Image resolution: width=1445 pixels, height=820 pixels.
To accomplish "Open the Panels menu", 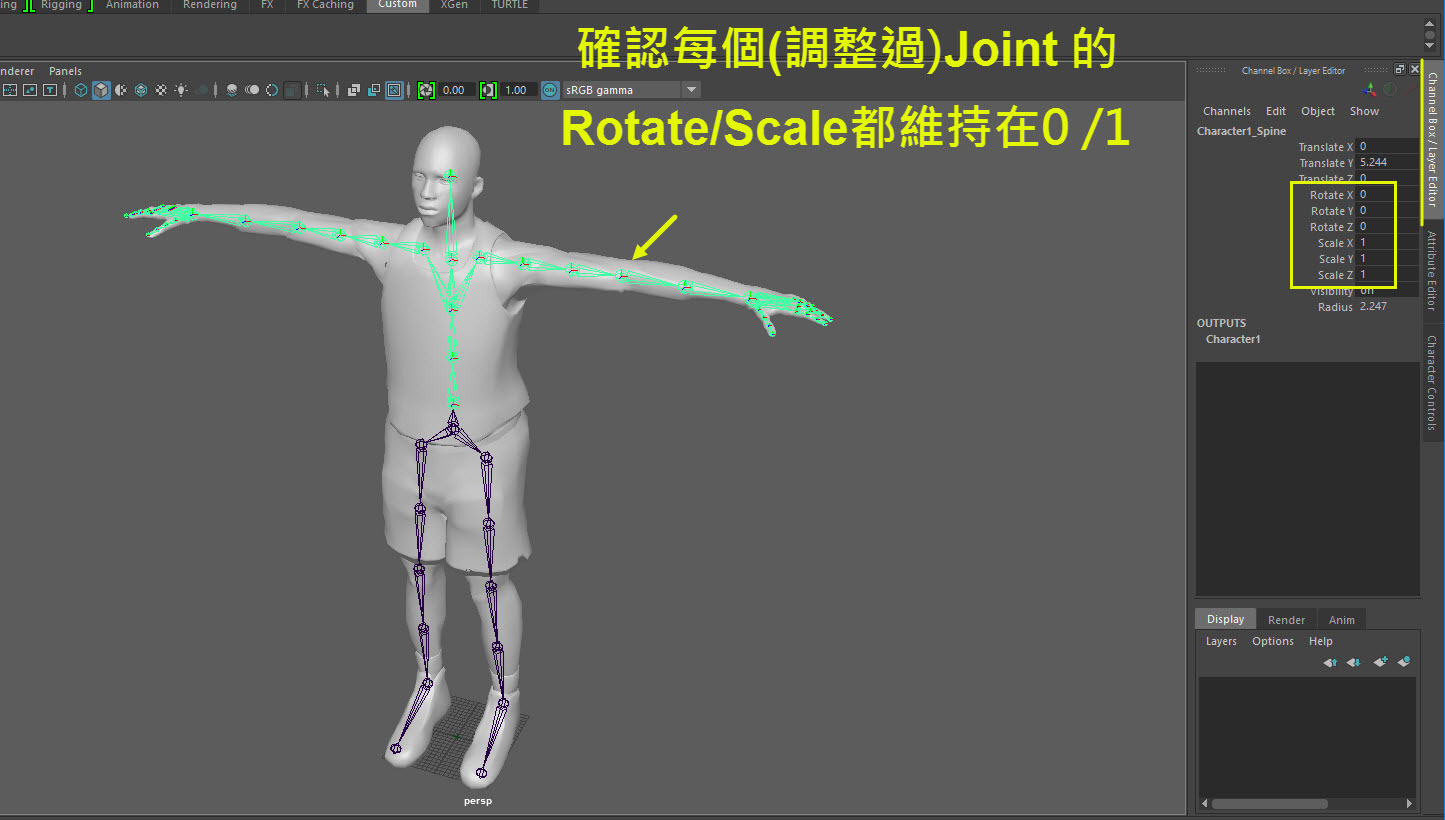I will (66, 71).
